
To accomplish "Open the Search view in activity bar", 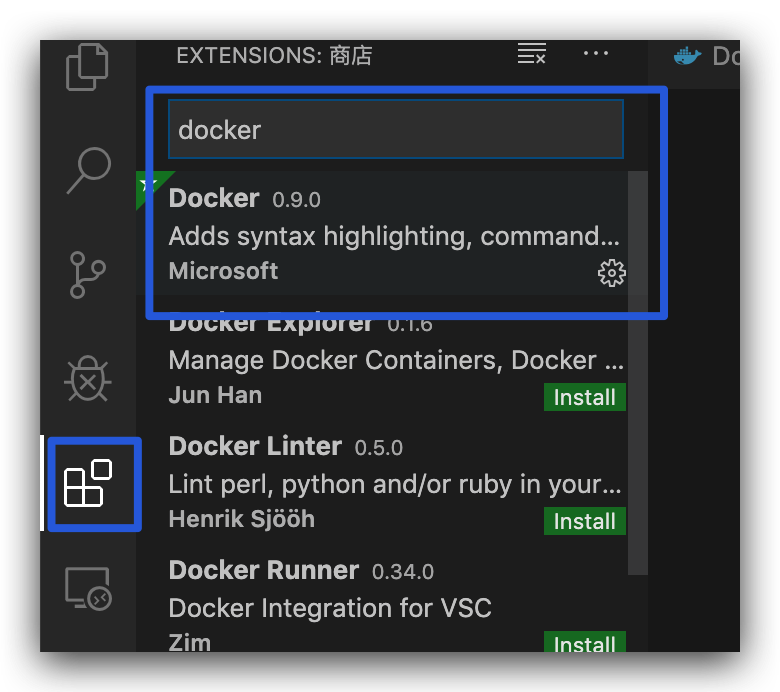I will (88, 170).
